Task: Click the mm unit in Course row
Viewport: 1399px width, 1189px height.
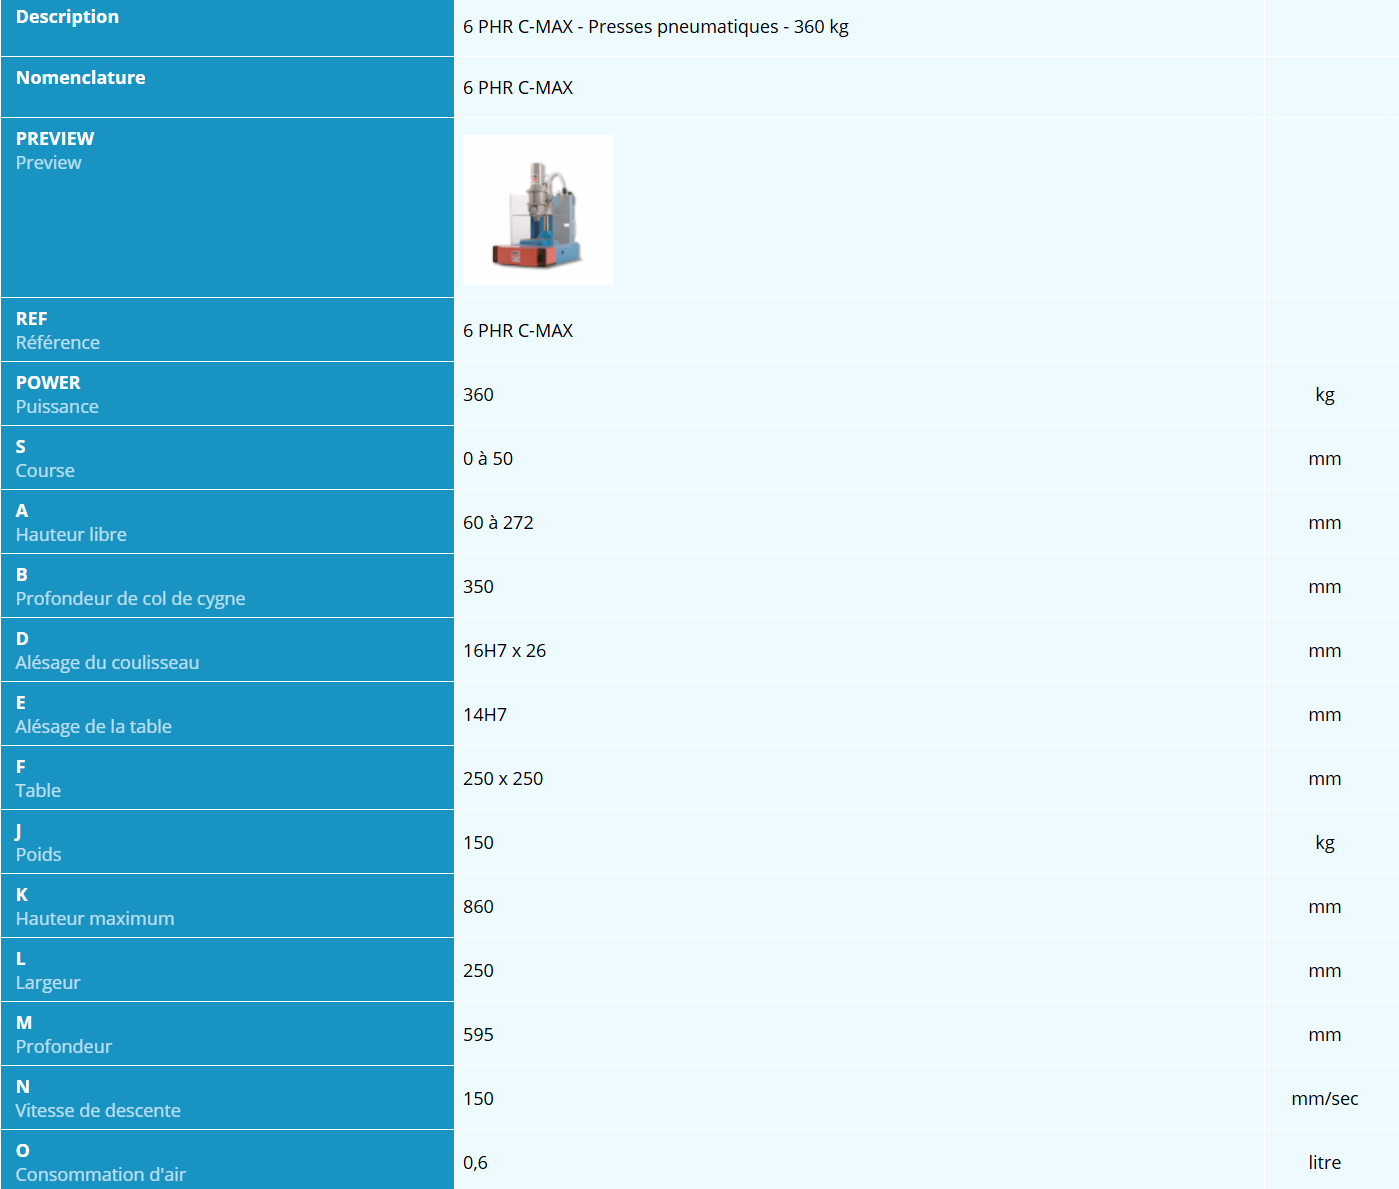Action: pos(1325,459)
